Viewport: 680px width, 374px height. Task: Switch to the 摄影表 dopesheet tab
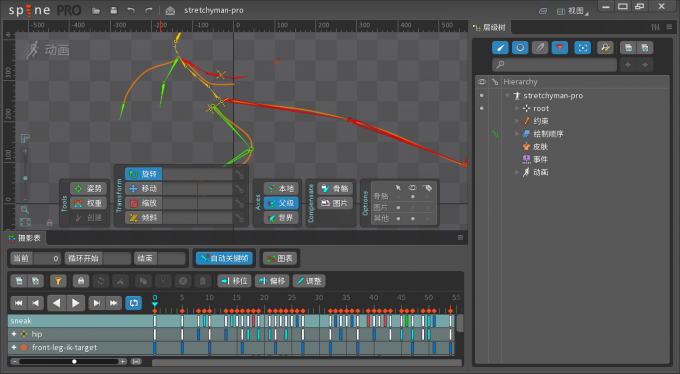click(x=25, y=238)
